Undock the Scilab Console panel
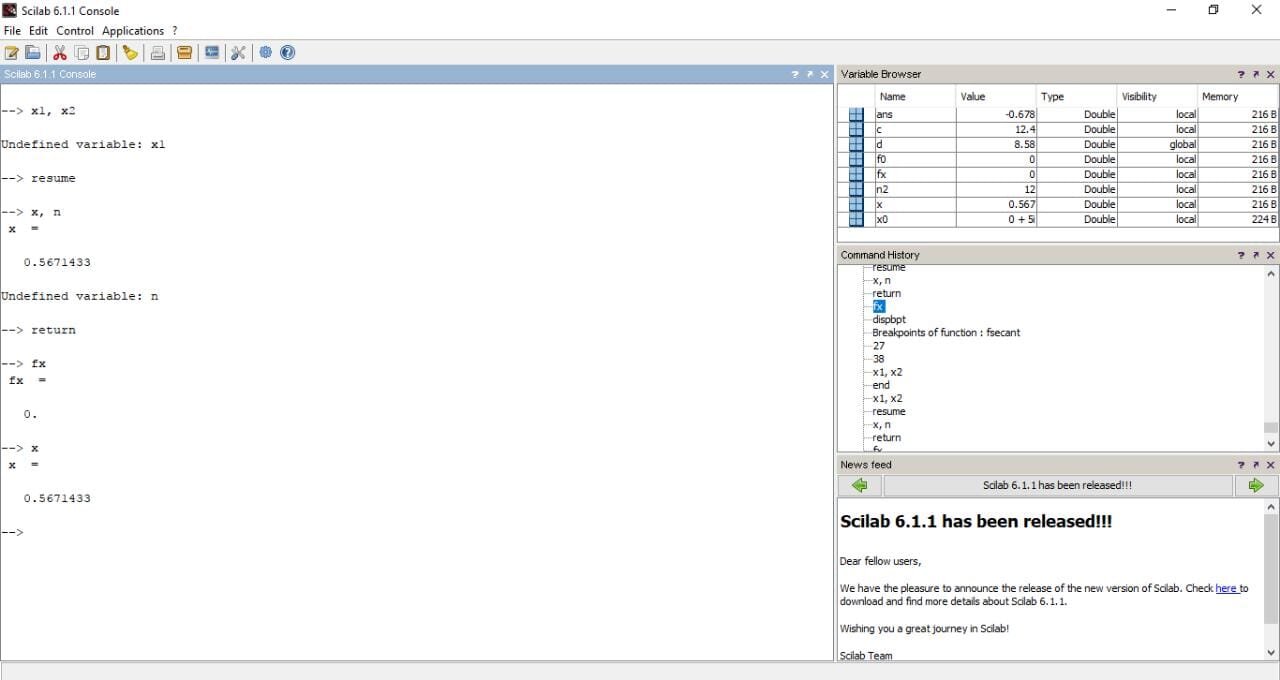Screen dimensions: 1280x680 coord(809,74)
